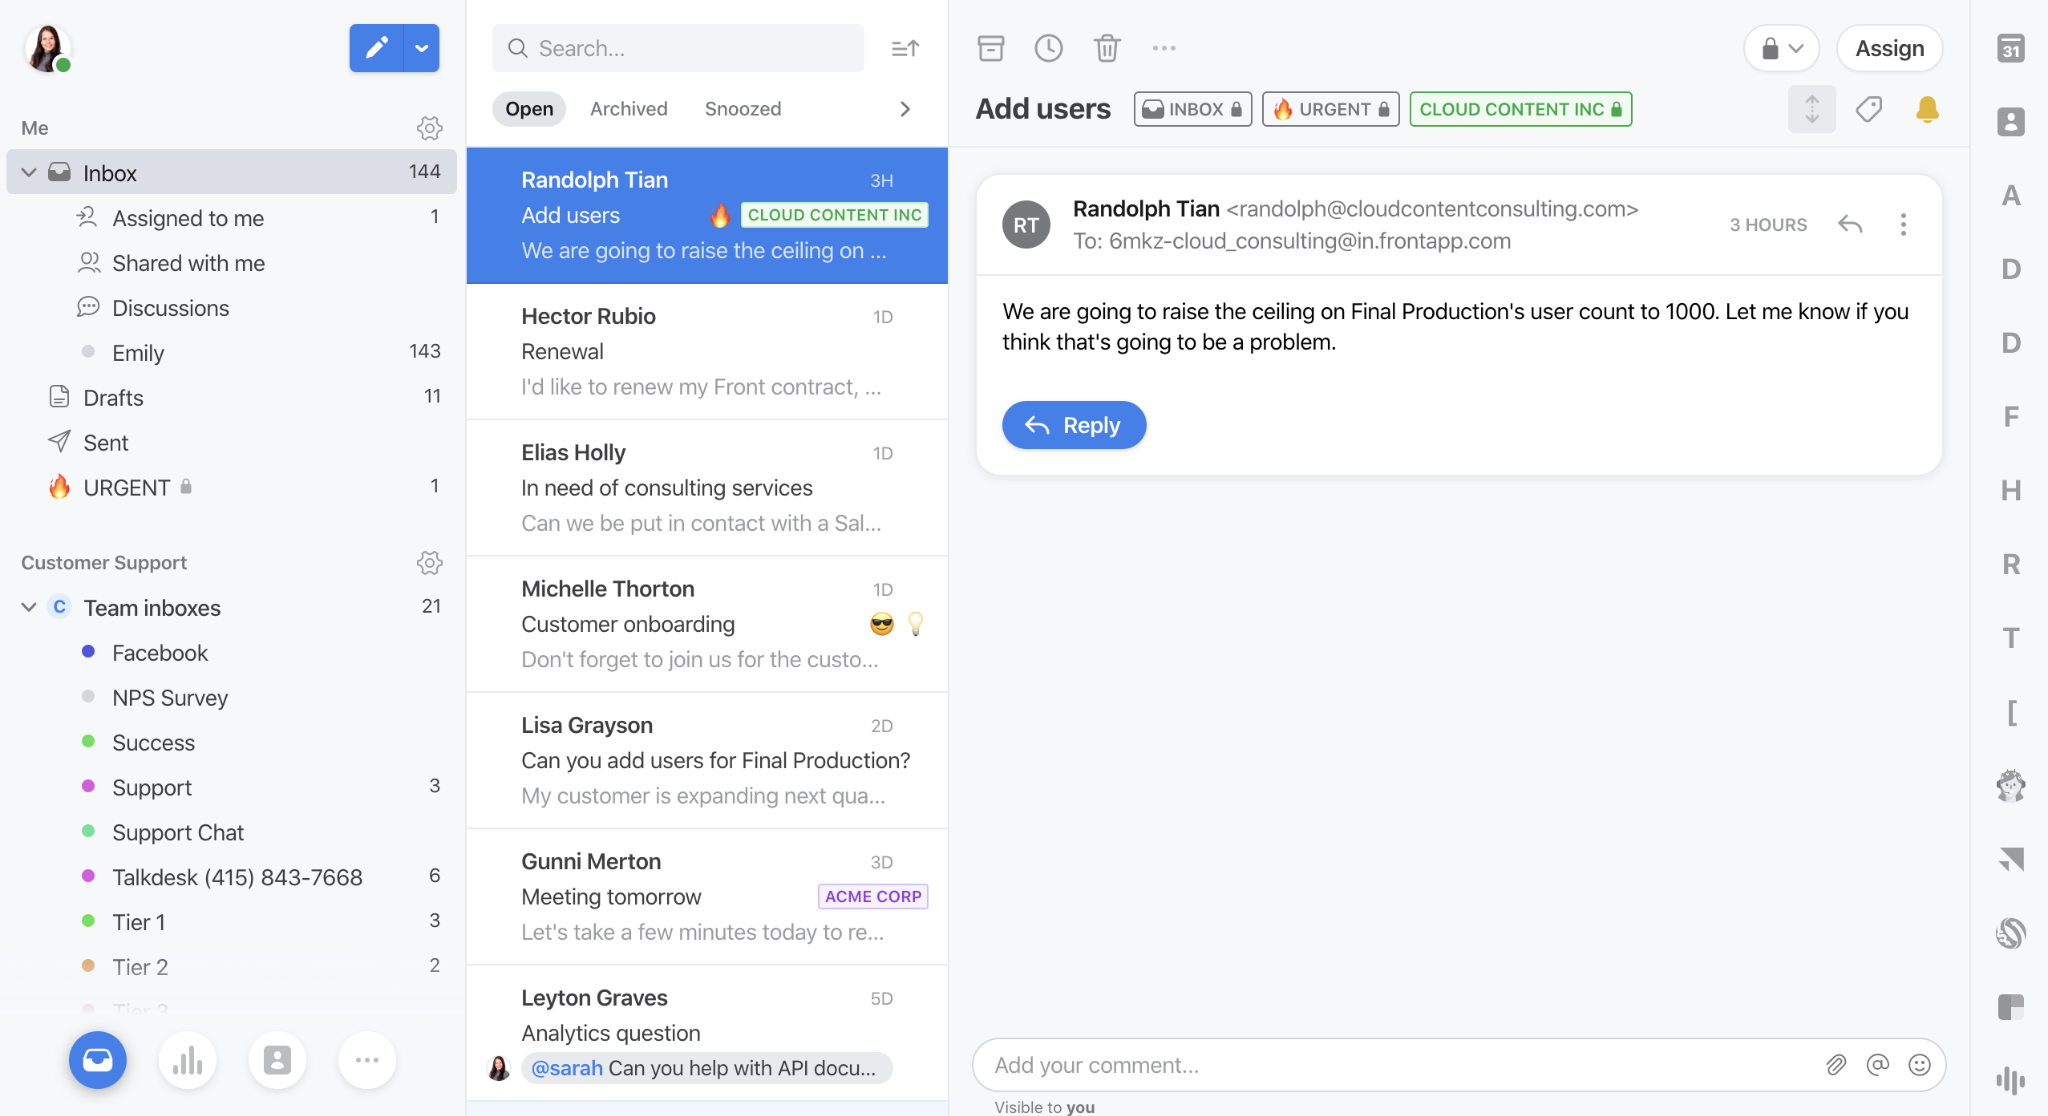
Task: Click the Add your comment field
Action: 1300,1065
